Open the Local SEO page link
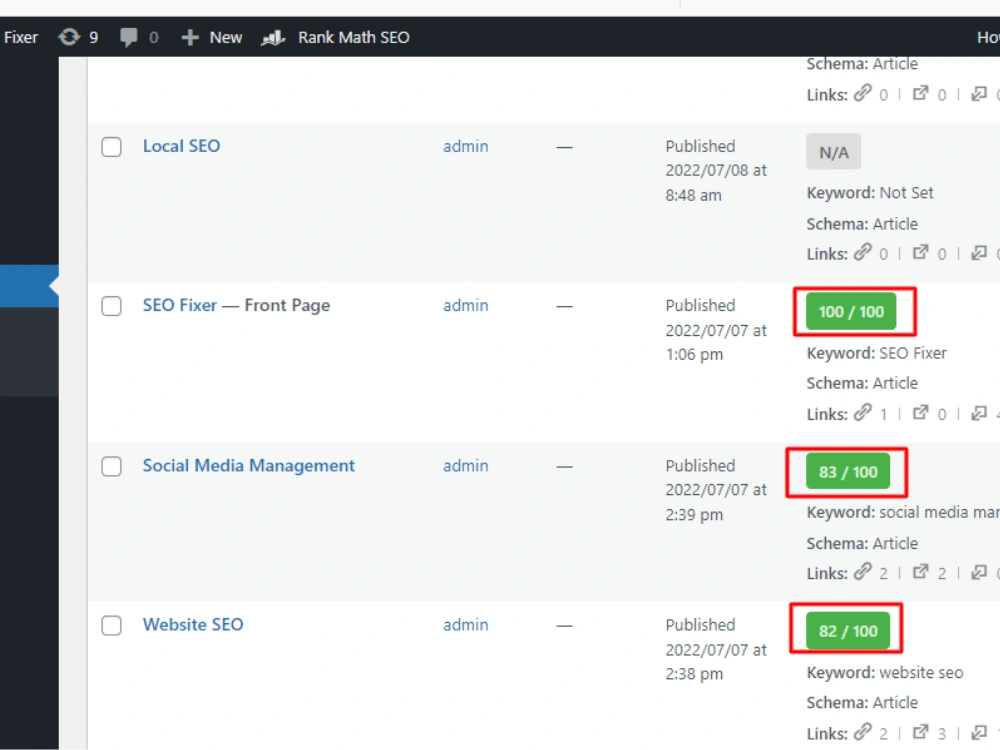 coord(181,146)
